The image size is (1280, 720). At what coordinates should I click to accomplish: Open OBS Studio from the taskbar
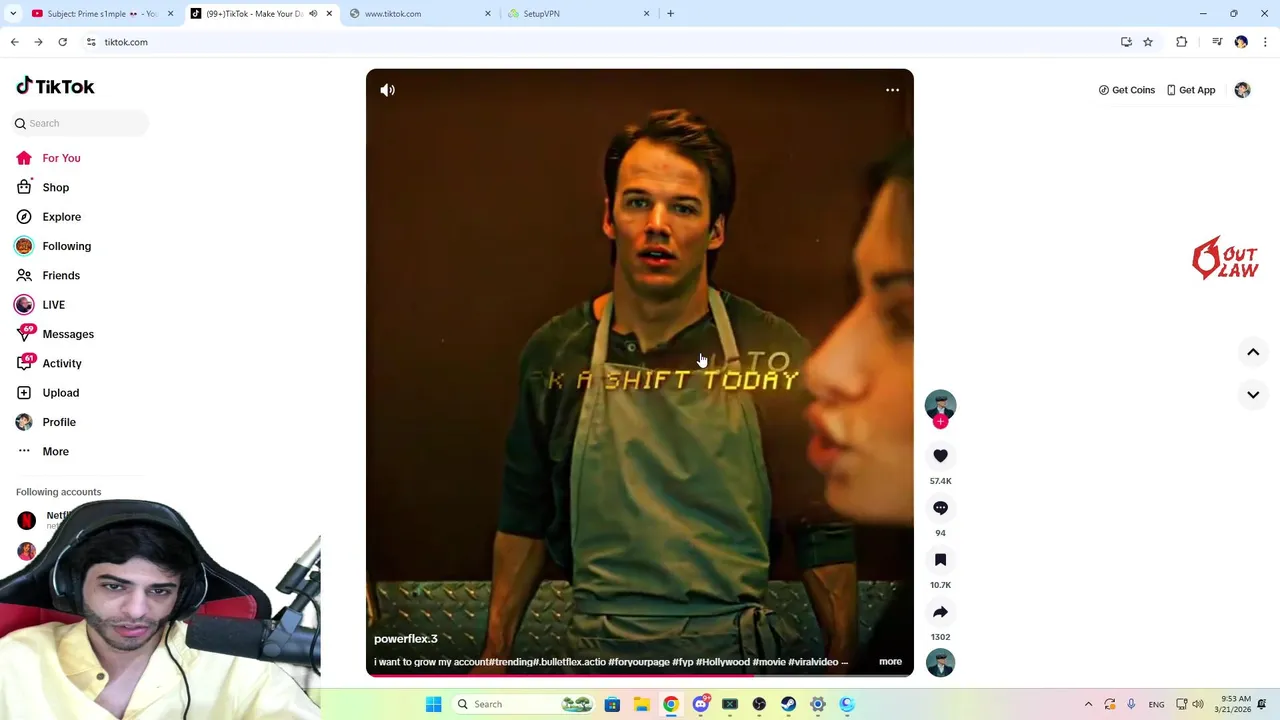click(x=759, y=704)
